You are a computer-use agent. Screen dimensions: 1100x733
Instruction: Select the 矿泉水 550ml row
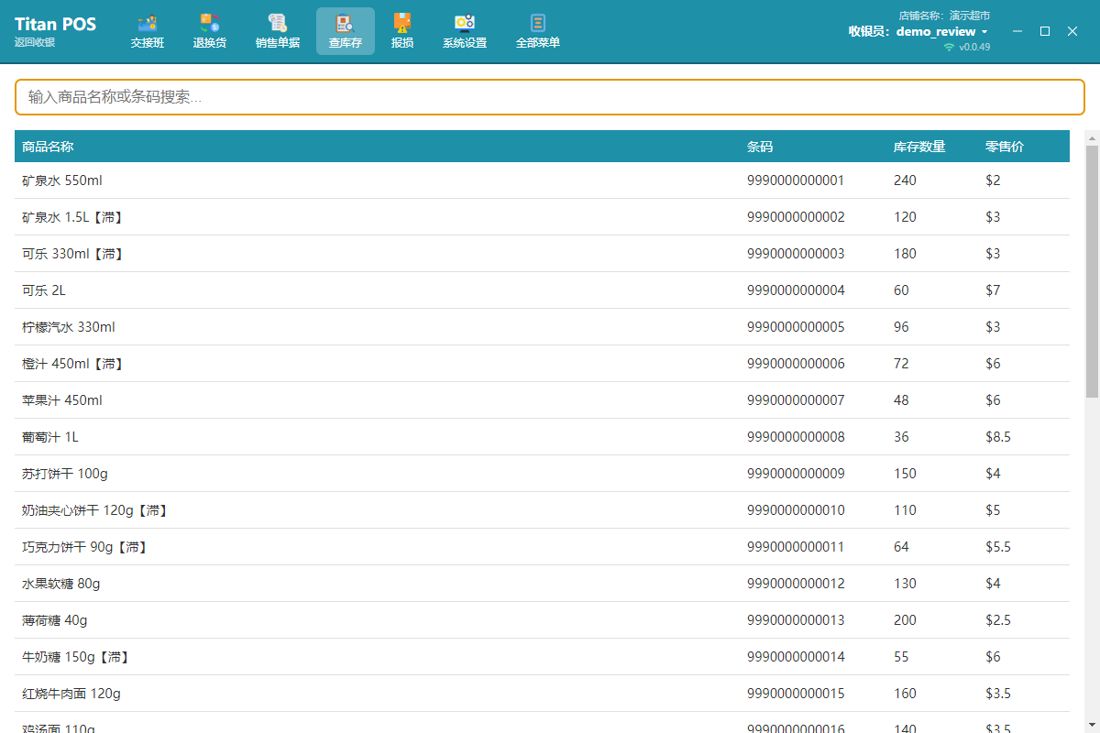point(542,180)
